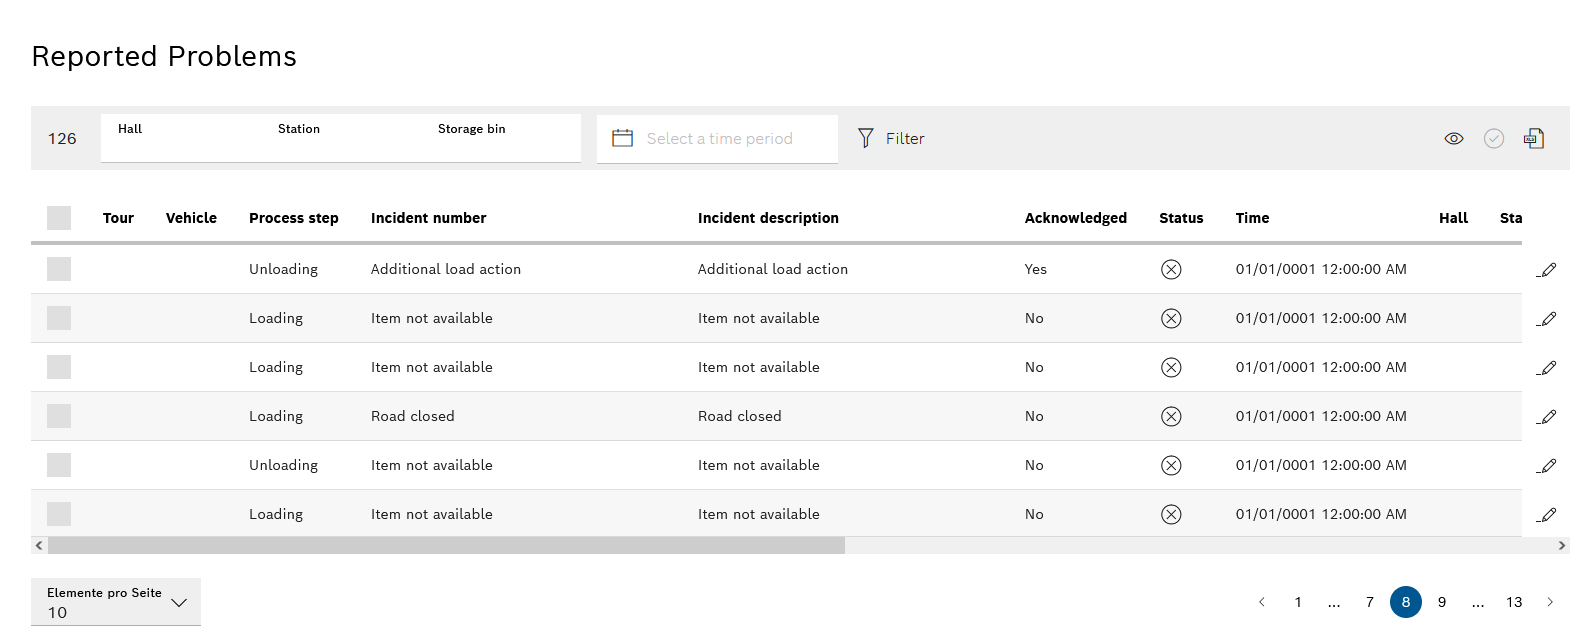Go to page 7
1574x632 pixels.
click(x=1370, y=602)
